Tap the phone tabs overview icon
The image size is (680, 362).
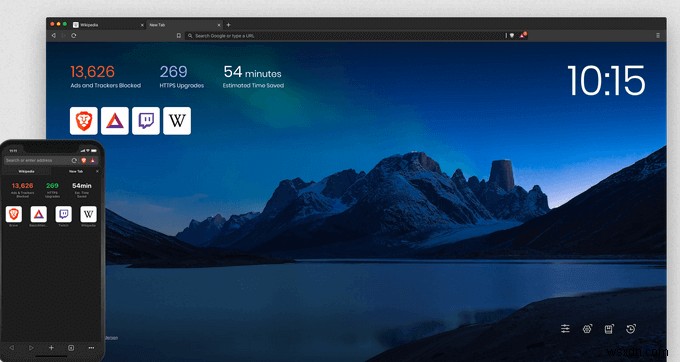(71, 348)
